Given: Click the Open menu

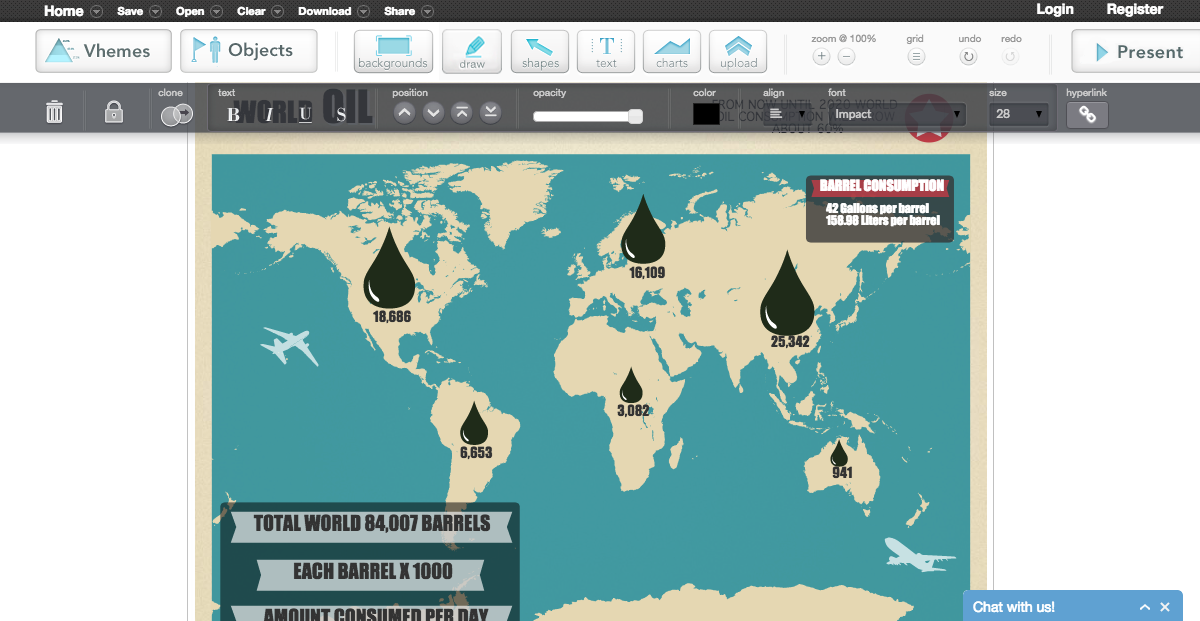Looking at the screenshot, I should pyautogui.click(x=190, y=11).
